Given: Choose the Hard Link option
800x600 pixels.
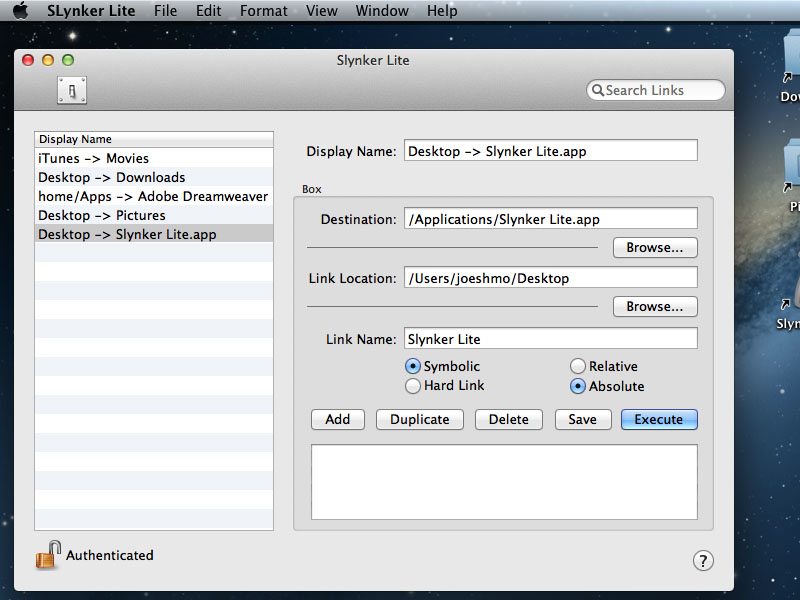Looking at the screenshot, I should 413,386.
